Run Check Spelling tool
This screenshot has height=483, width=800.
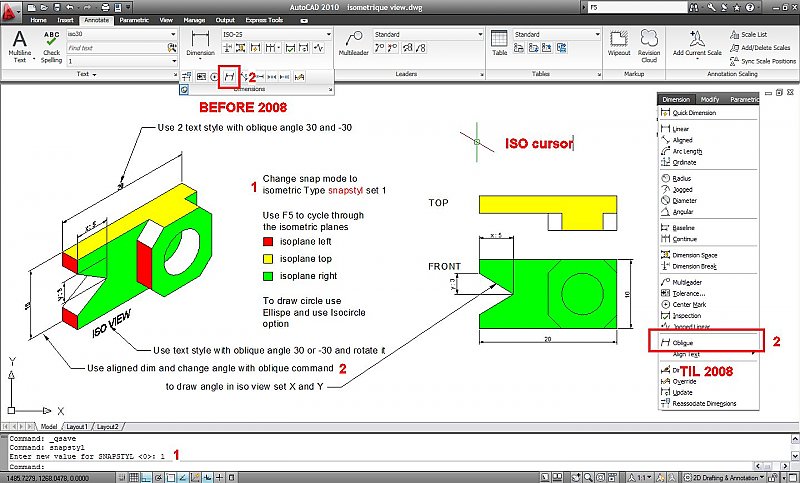(52, 46)
